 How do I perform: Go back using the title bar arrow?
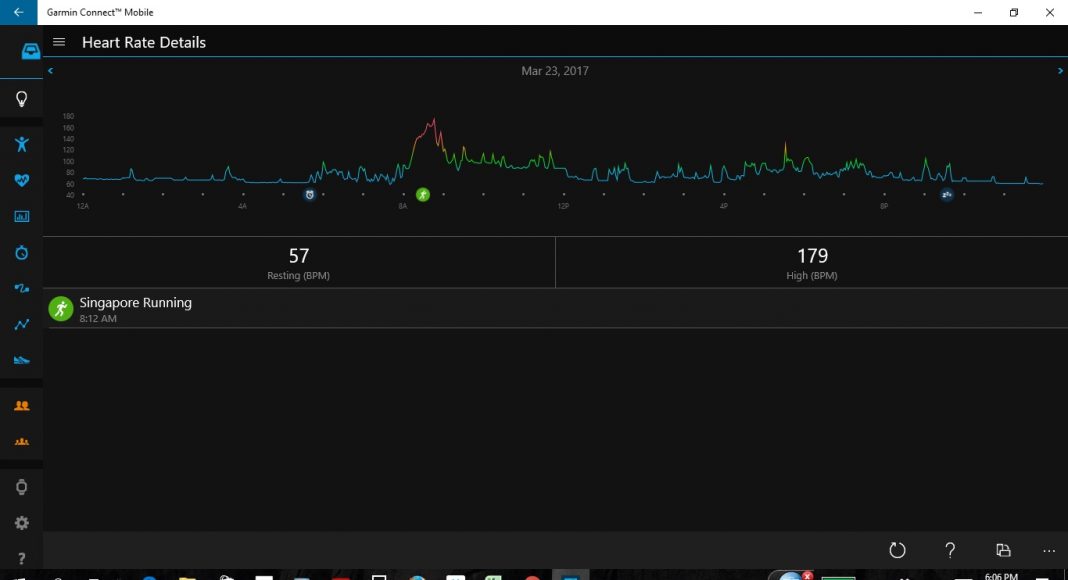(x=18, y=12)
